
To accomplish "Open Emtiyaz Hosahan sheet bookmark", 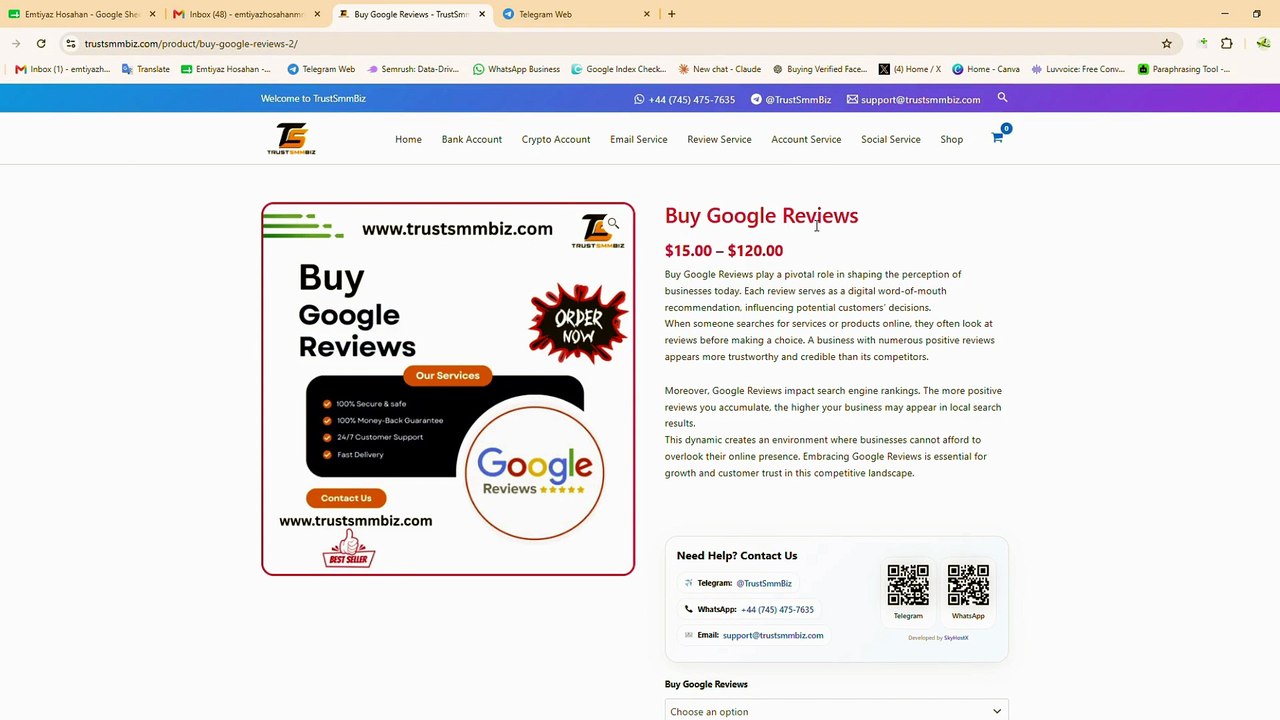I will [x=226, y=69].
